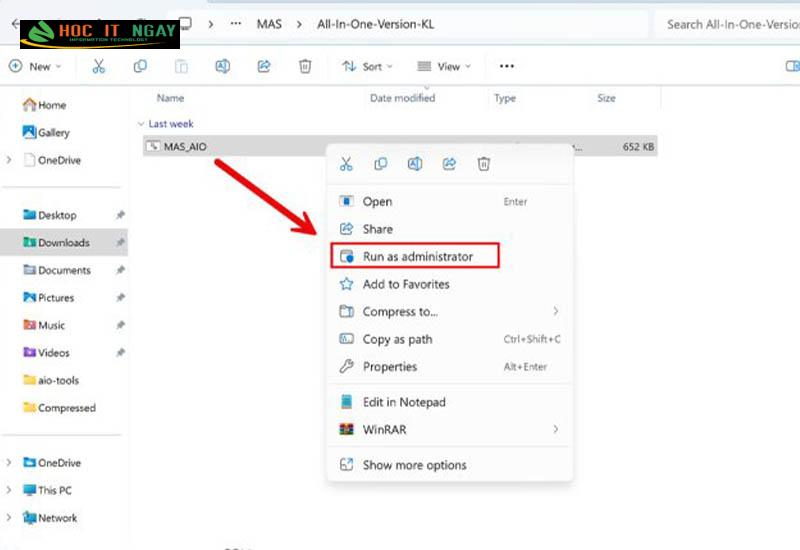Click the Rename icon in the toolbar

pyautogui.click(x=222, y=66)
